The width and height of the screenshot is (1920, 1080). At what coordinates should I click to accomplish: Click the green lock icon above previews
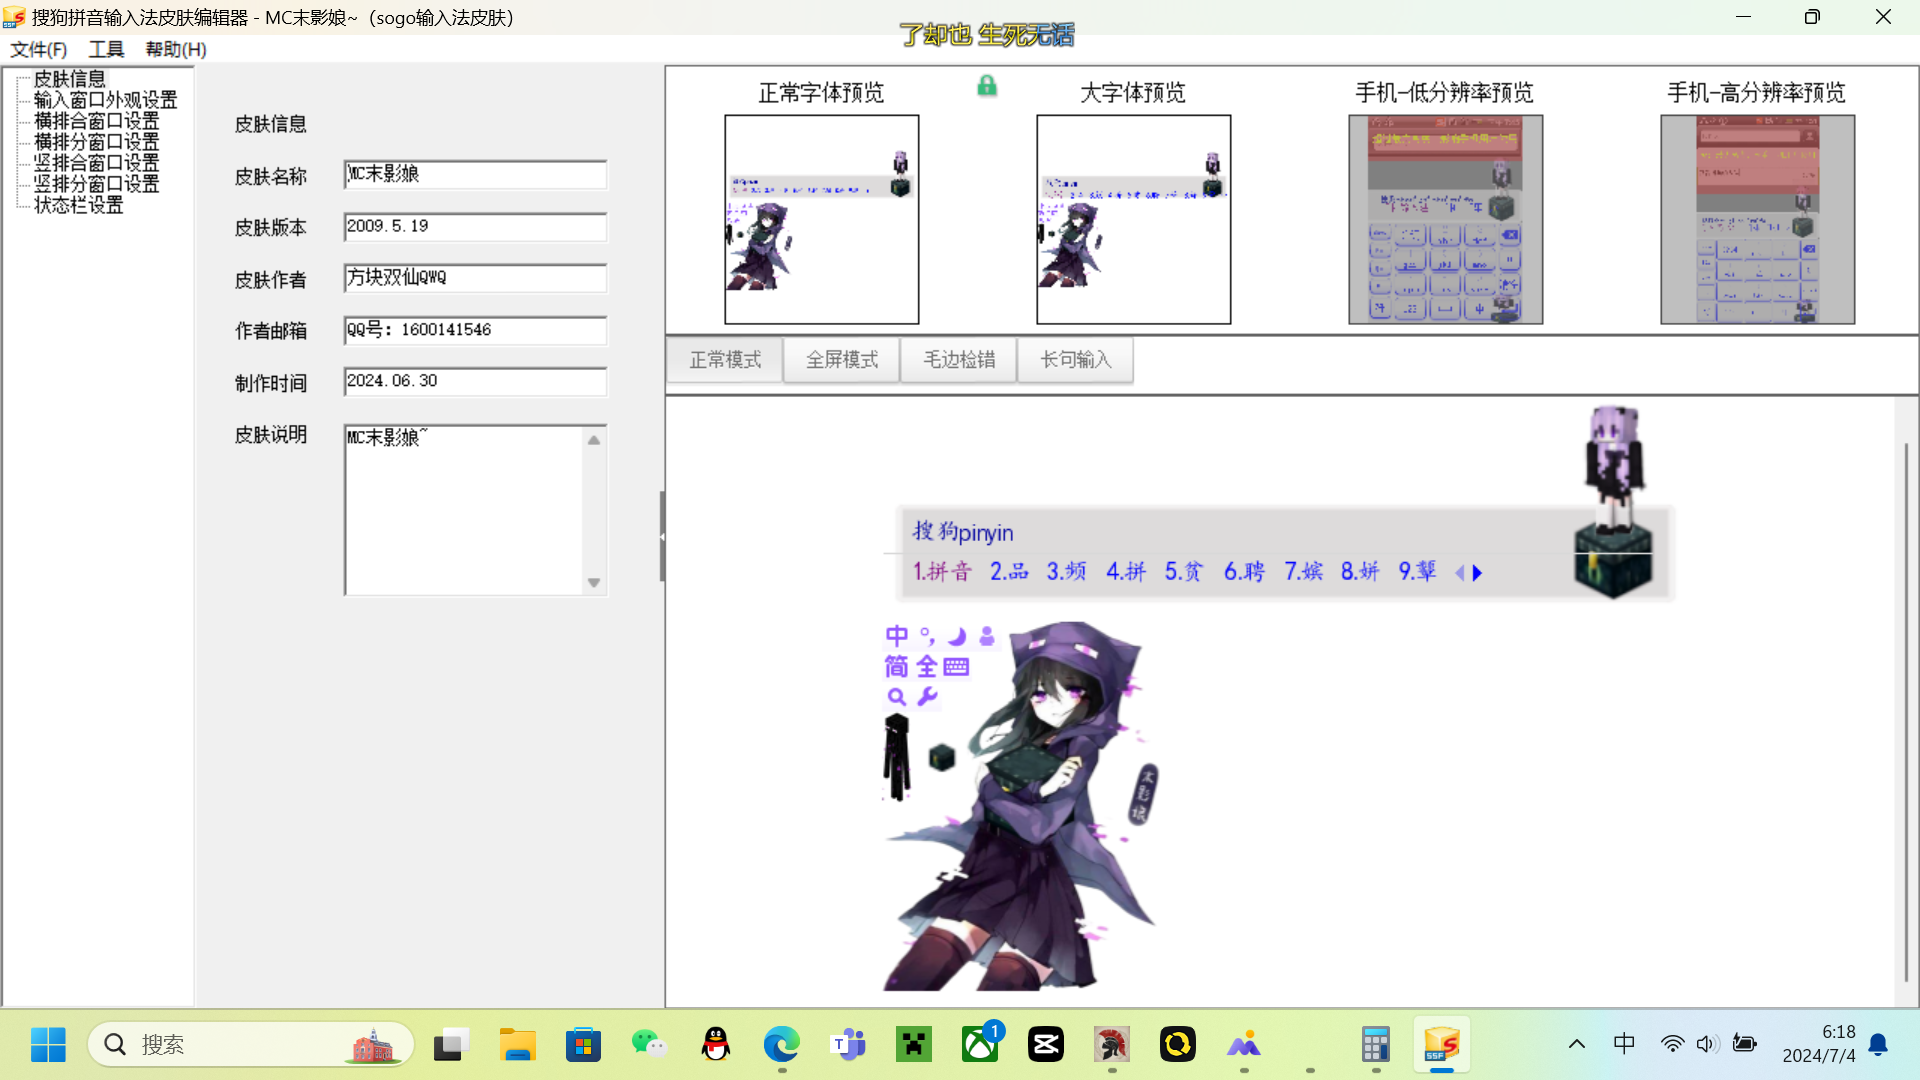pos(987,86)
